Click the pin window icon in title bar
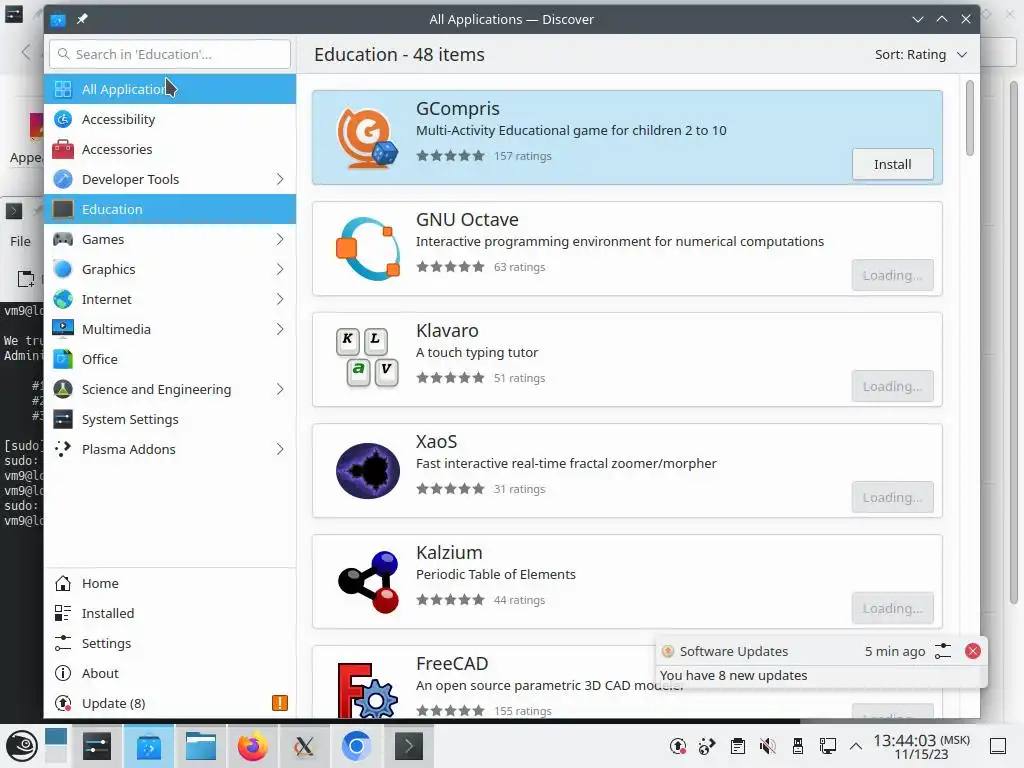The height and width of the screenshot is (768, 1024). [x=82, y=19]
